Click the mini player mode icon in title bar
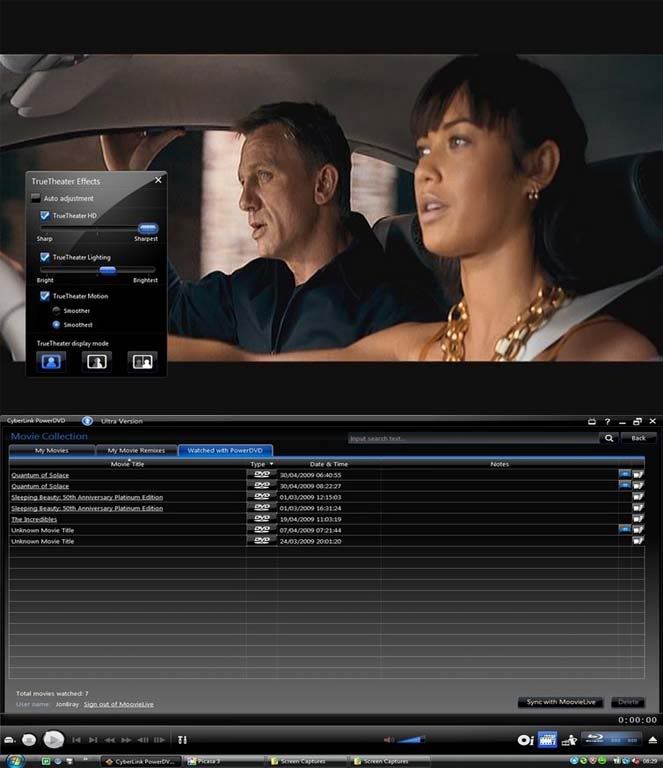This screenshot has width=663, height=768. pyautogui.click(x=592, y=421)
